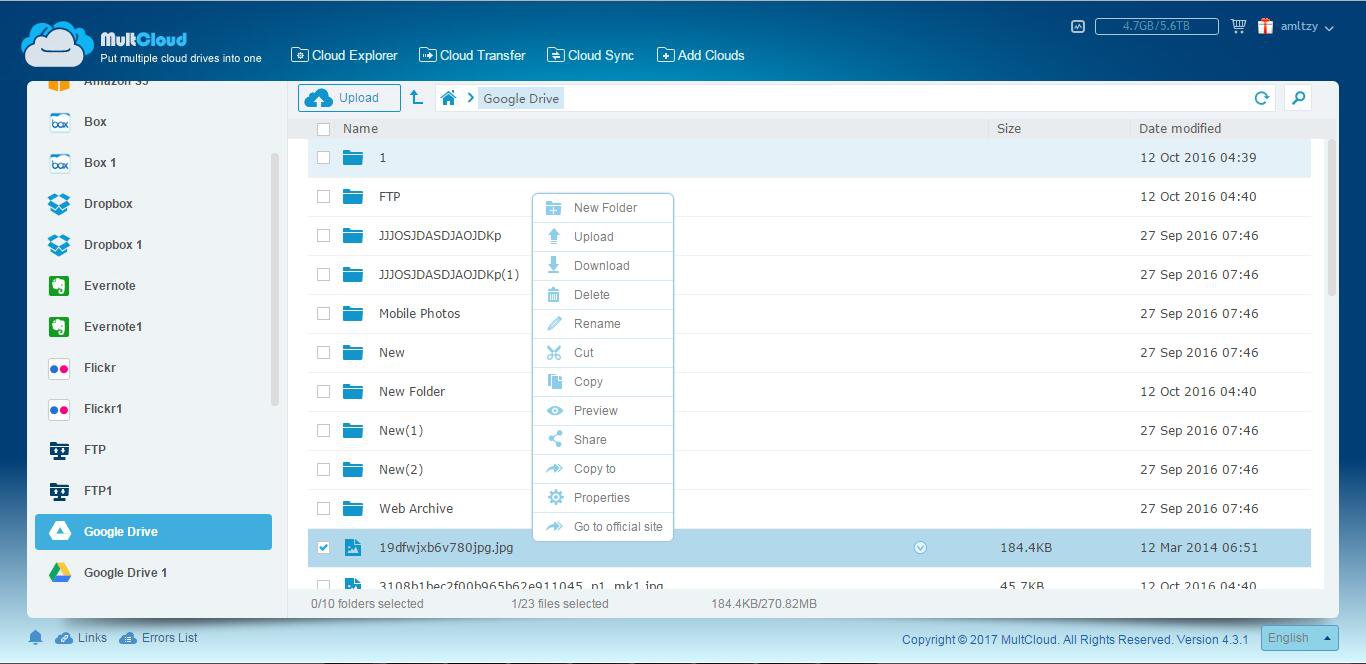
Task: Open the amltzy account dropdown
Action: pyautogui.click(x=1307, y=27)
